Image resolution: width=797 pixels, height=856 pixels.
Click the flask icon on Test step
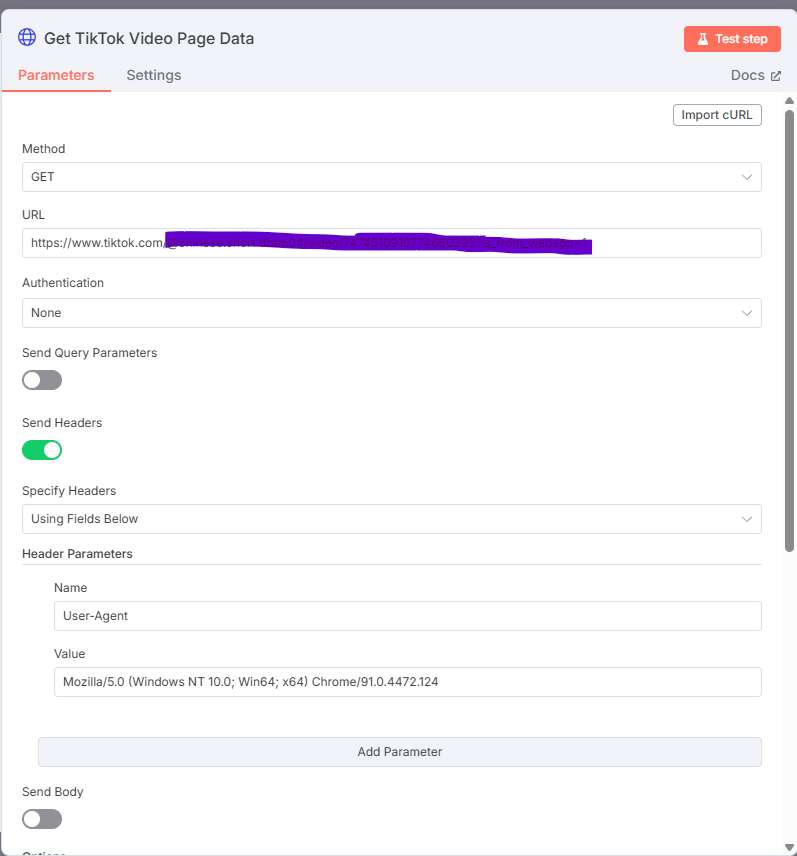[703, 39]
